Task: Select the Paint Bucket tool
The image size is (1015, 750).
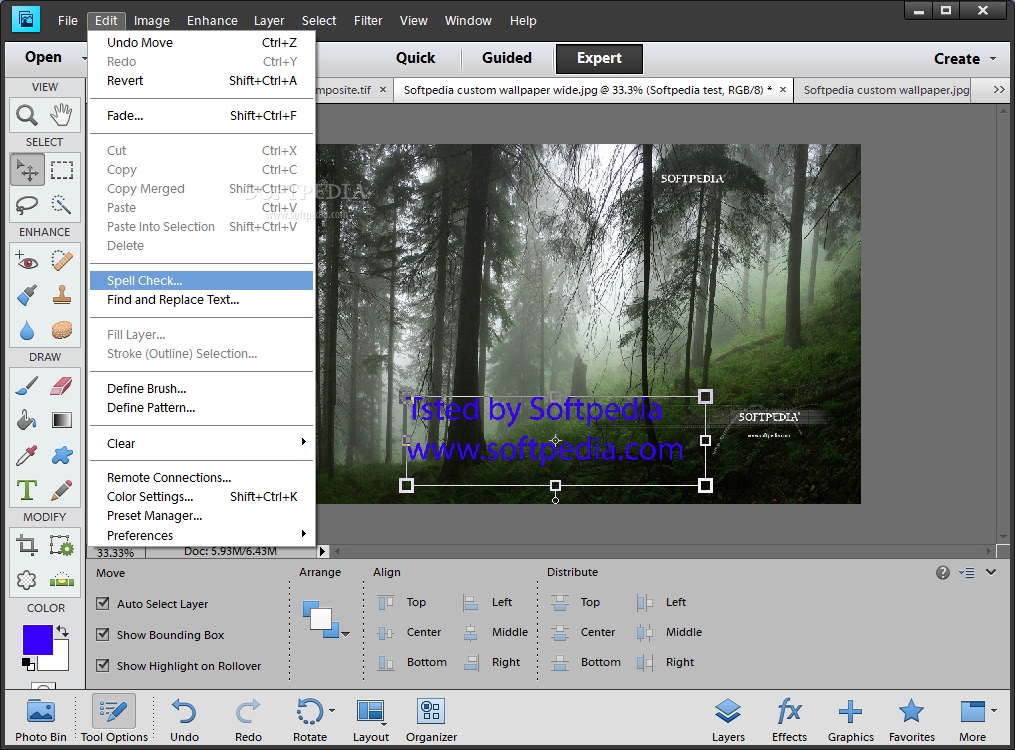Action: point(27,421)
